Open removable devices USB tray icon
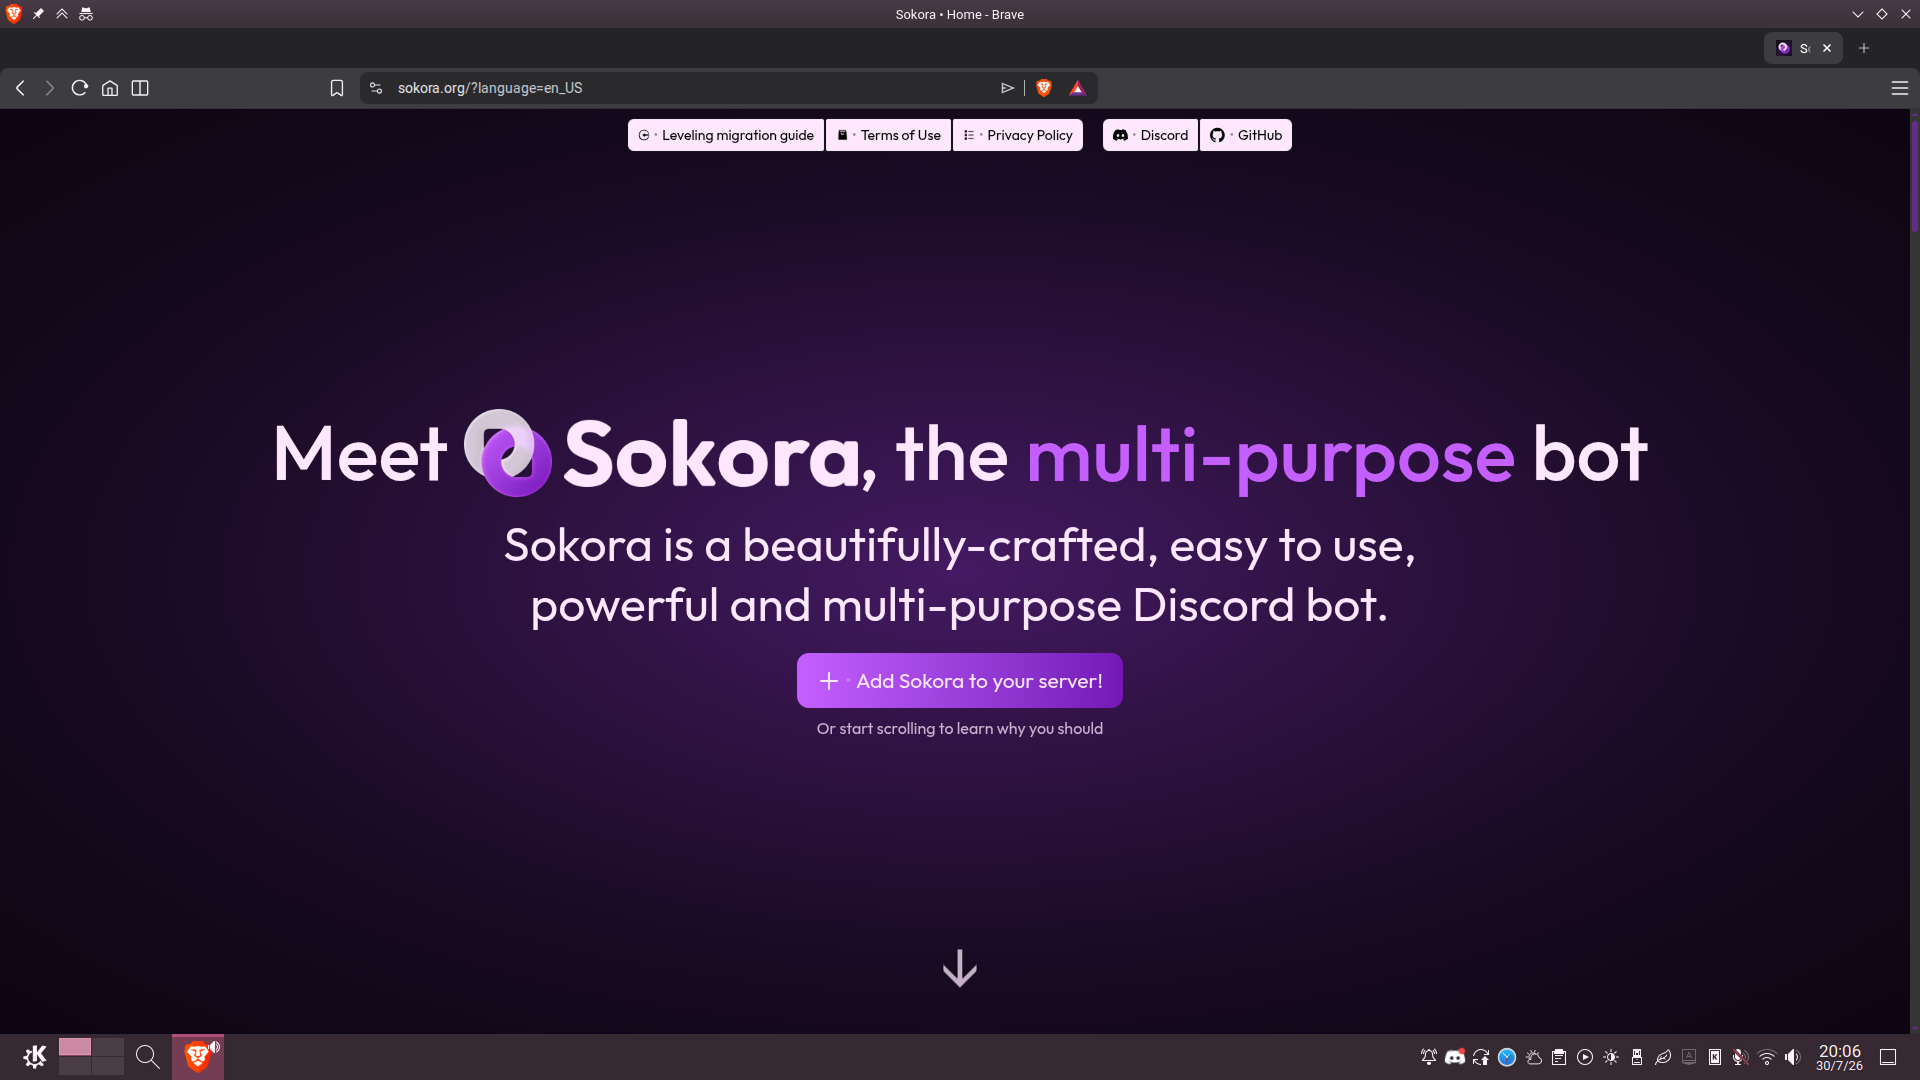Image resolution: width=1920 pixels, height=1080 pixels. coord(1637,1057)
